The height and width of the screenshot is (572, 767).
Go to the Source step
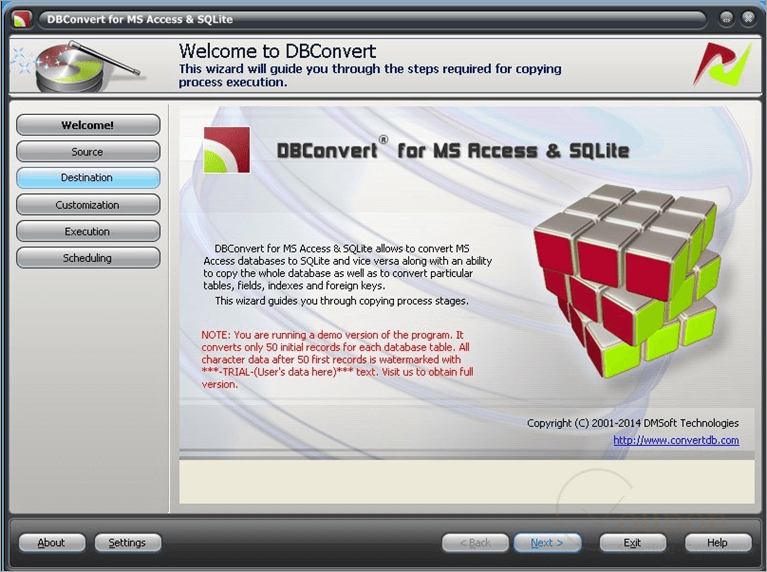(88, 152)
